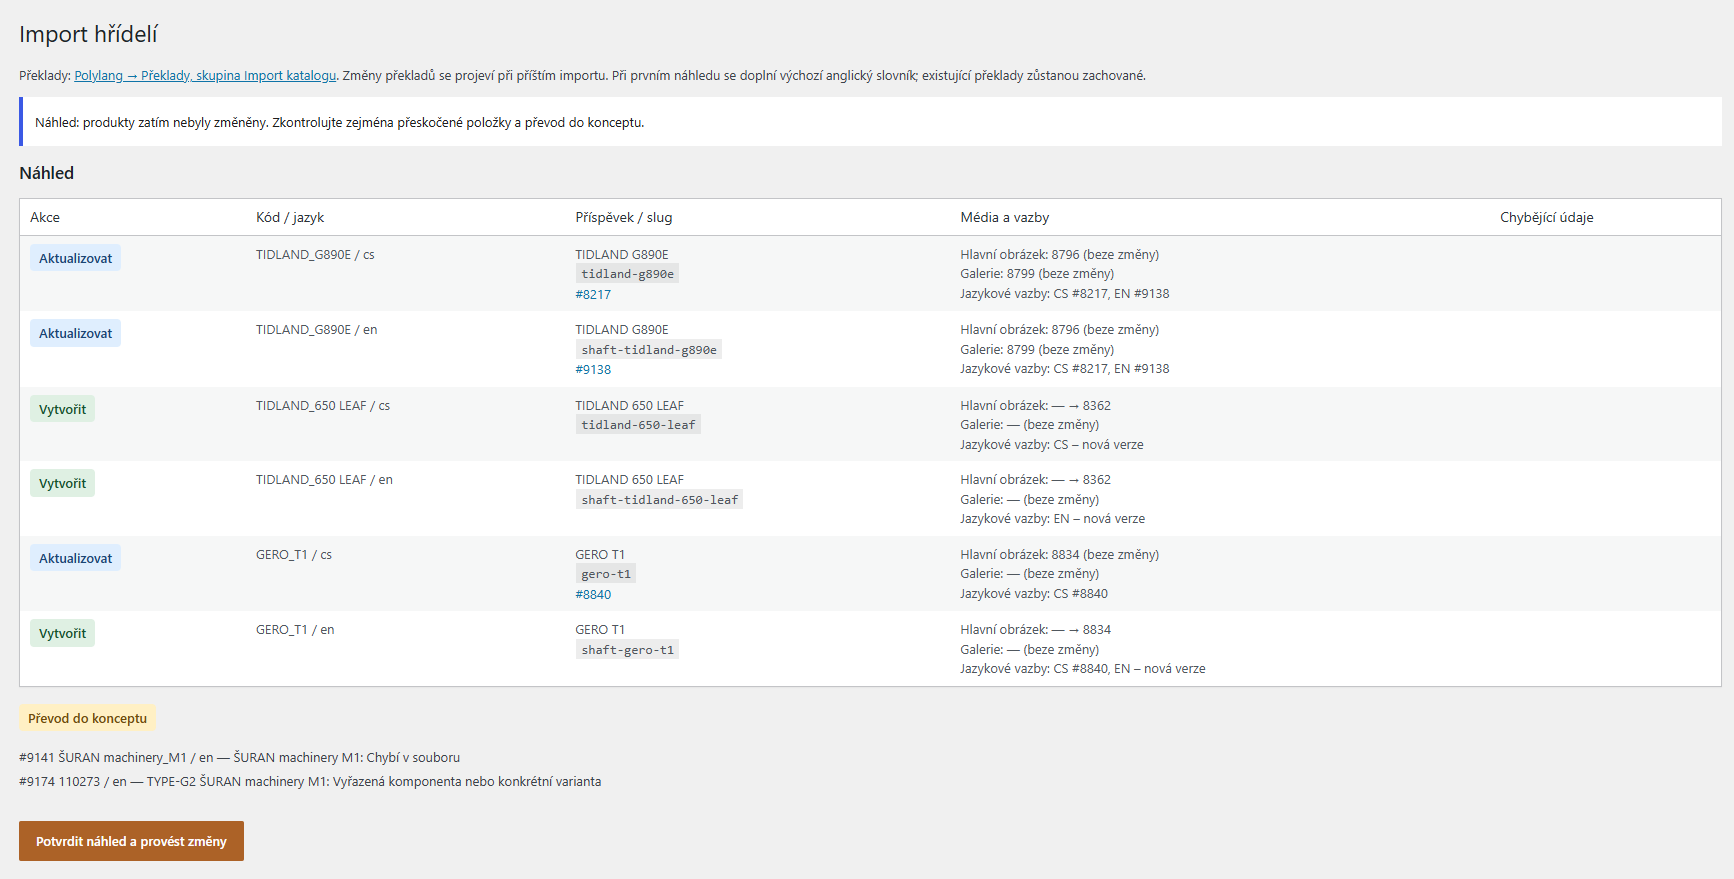Screen dimensions: 1734x879
Task: Click the slug shaft-gero-t1
Action: [x=627, y=650]
